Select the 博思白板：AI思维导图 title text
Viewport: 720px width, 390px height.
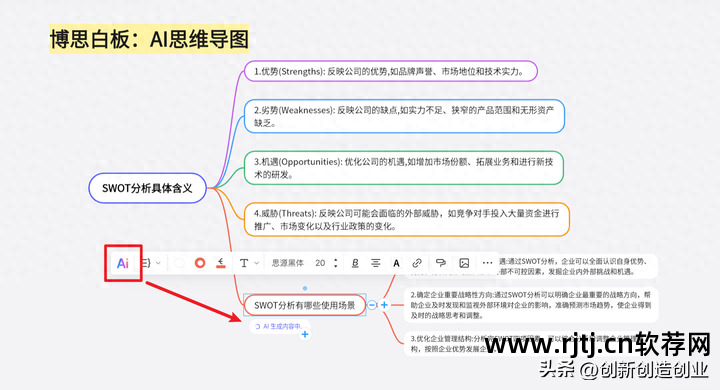click(149, 39)
